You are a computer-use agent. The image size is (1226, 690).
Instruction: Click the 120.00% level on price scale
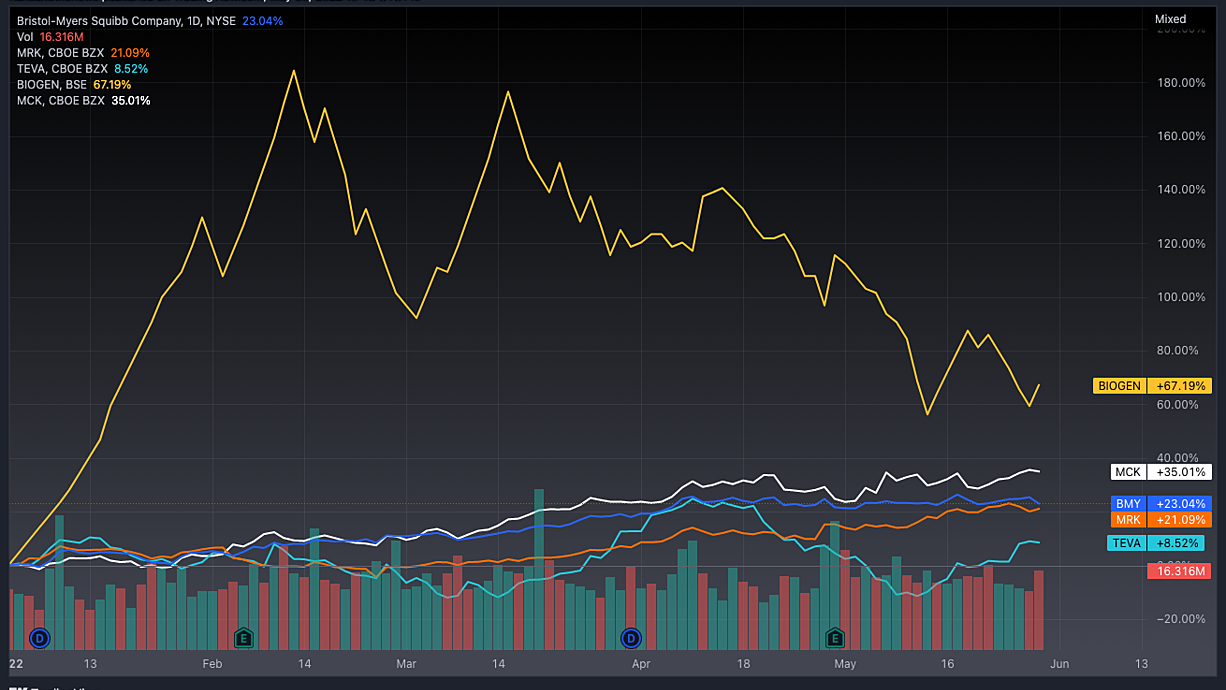1180,243
